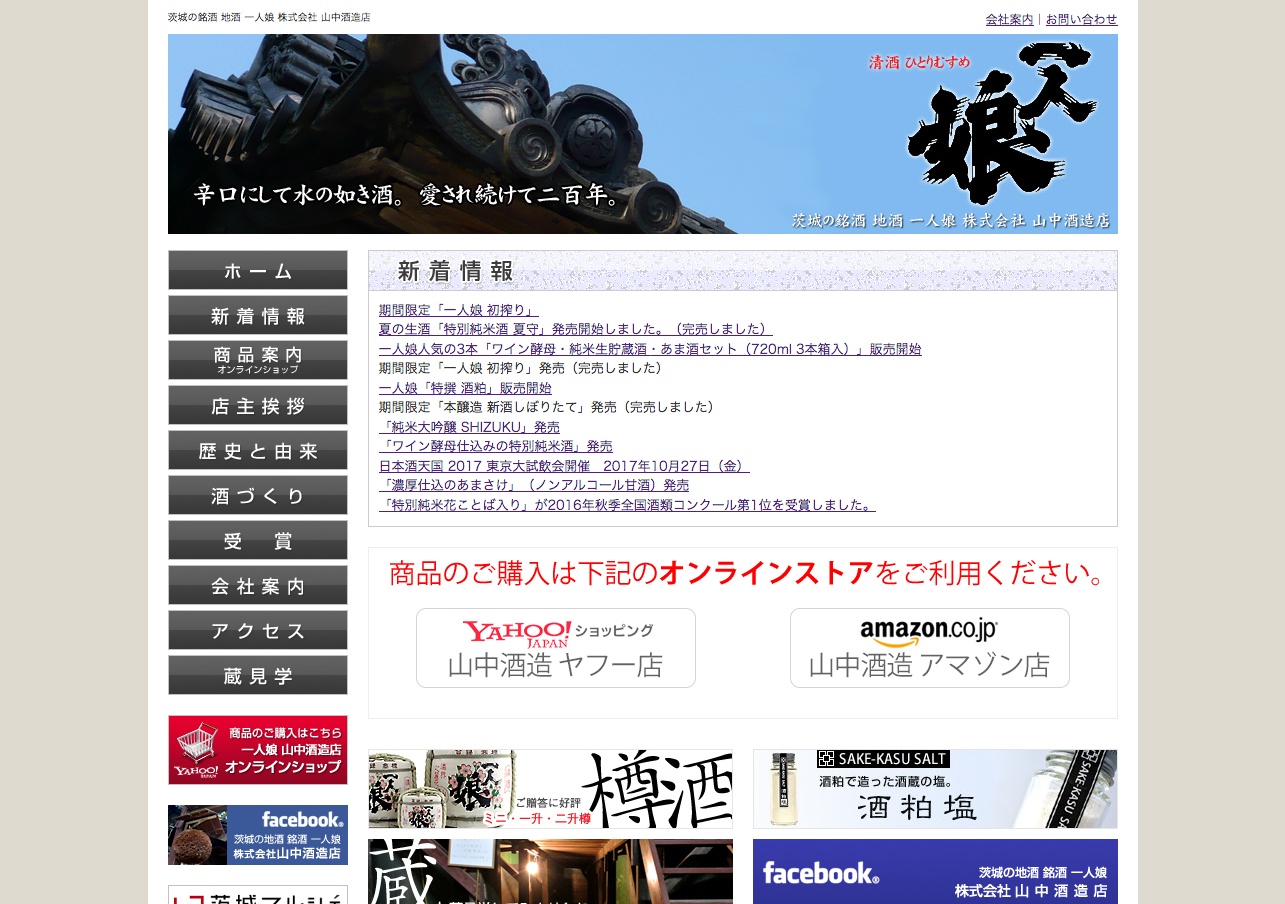Click the 日本酒天国 2017 東京大試飲会 link
Viewport: 1285px width, 904px height.
click(x=563, y=465)
